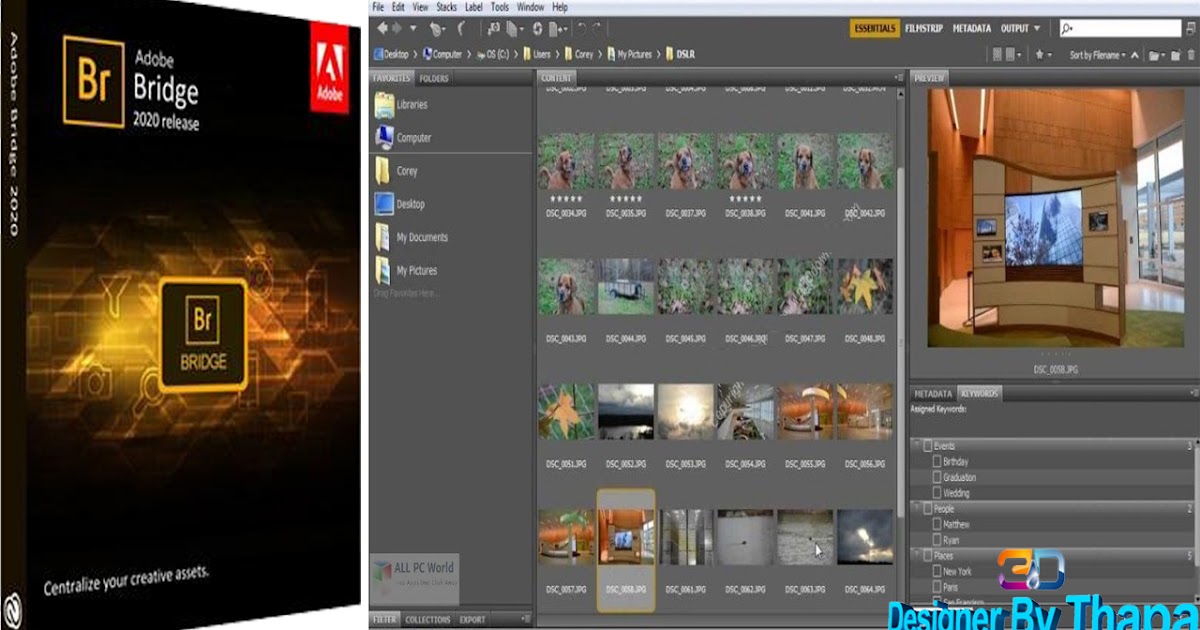Open the workspace switcher dropdown arrow
The image size is (1200, 630).
1037,28
